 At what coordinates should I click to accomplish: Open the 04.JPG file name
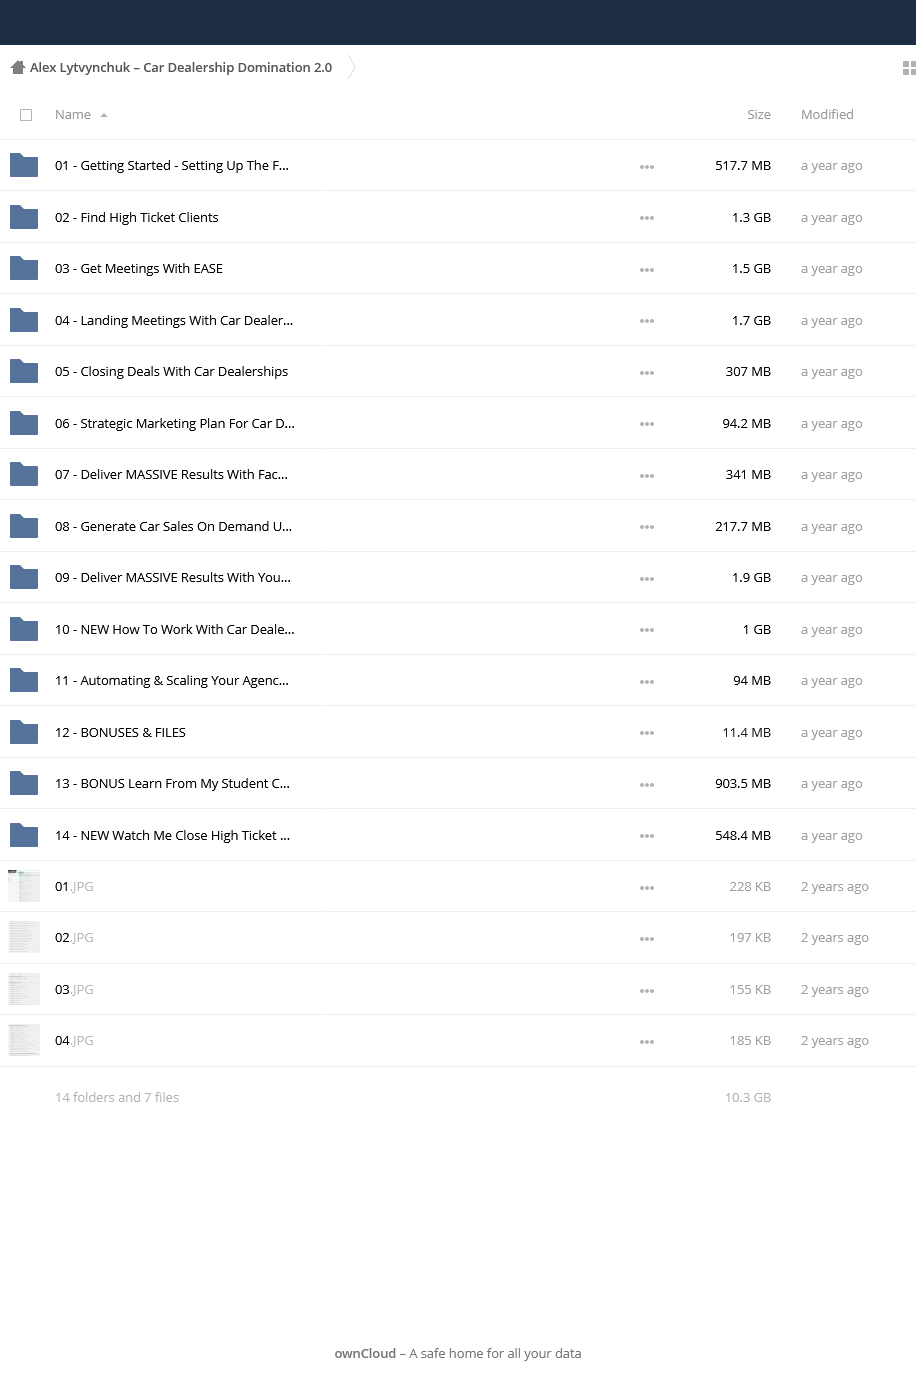74,1041
